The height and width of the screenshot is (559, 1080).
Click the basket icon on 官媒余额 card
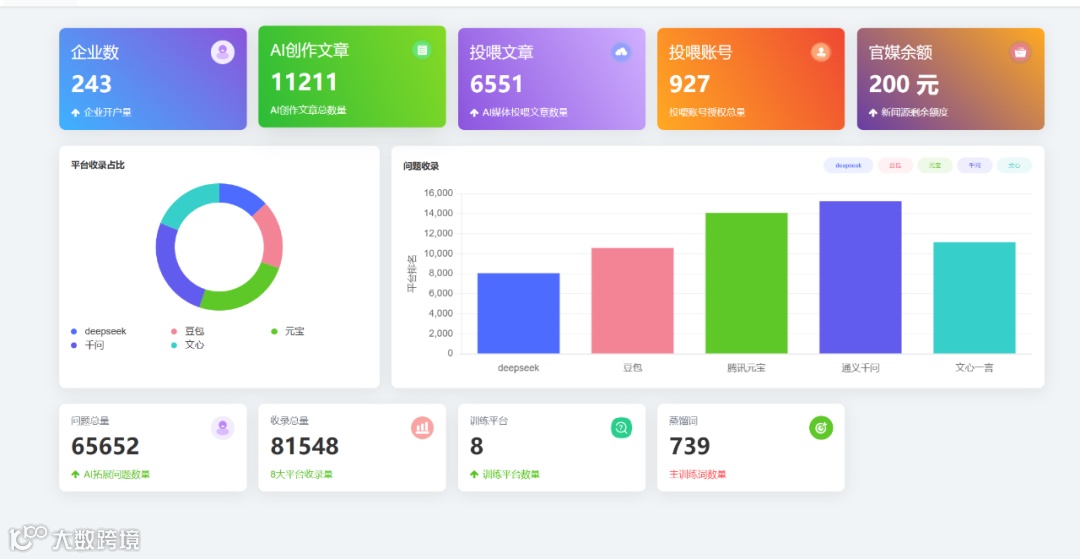(1020, 52)
